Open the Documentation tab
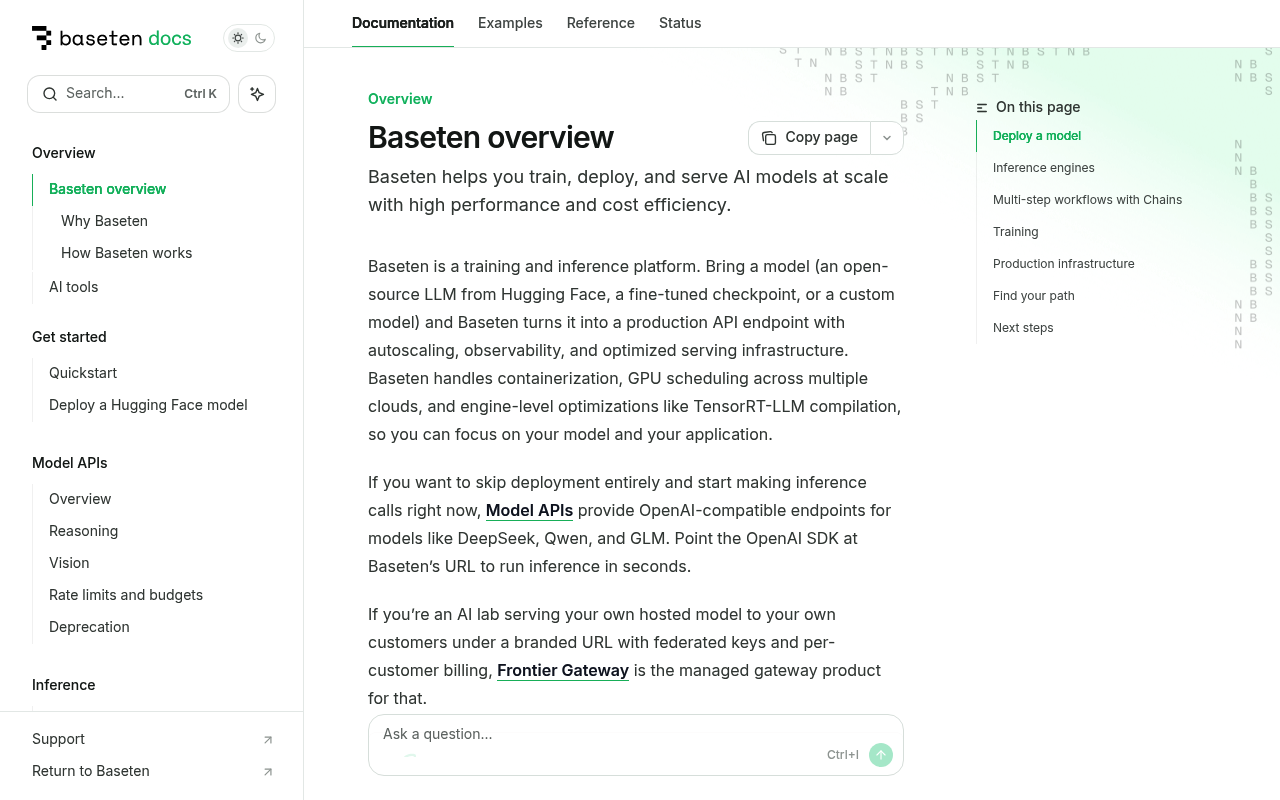Image resolution: width=1280 pixels, height=800 pixels. tap(403, 23)
